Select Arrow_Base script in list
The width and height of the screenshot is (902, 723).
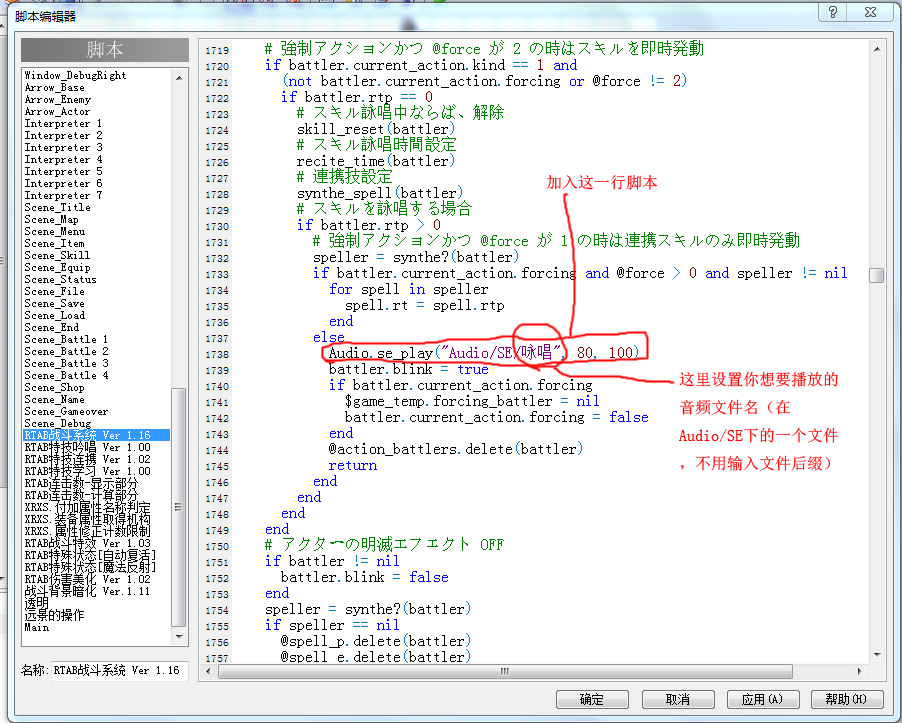click(x=55, y=87)
